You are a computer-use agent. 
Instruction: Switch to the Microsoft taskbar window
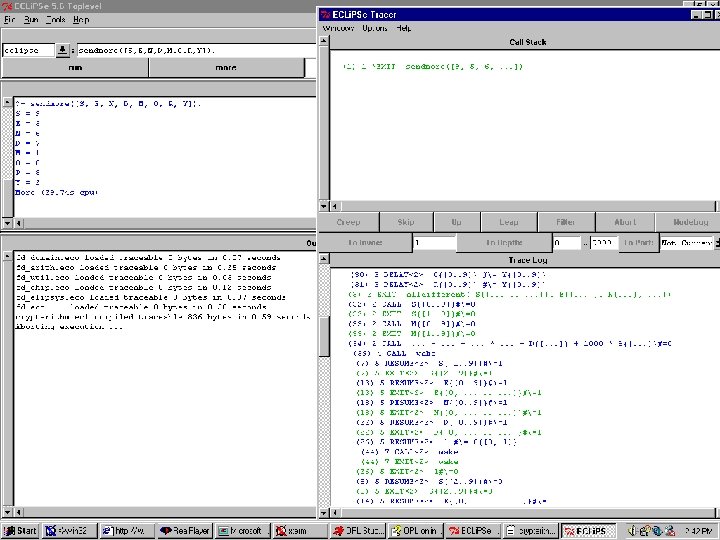pyautogui.click(x=245, y=531)
